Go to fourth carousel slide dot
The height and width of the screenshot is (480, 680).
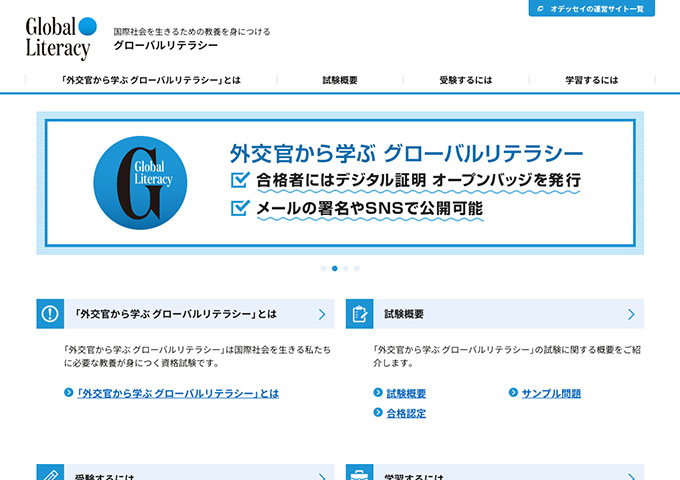tap(357, 268)
